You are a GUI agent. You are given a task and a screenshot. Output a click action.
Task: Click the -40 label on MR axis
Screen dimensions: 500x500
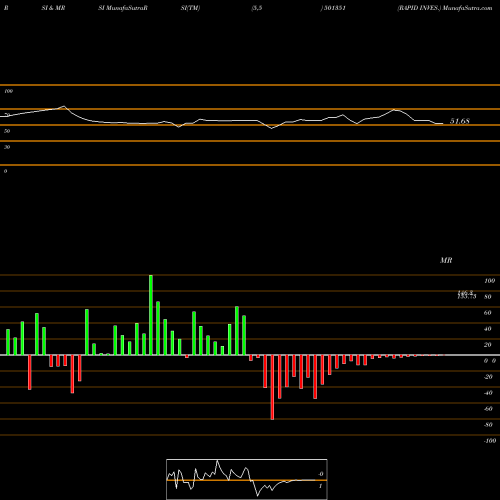488,393
